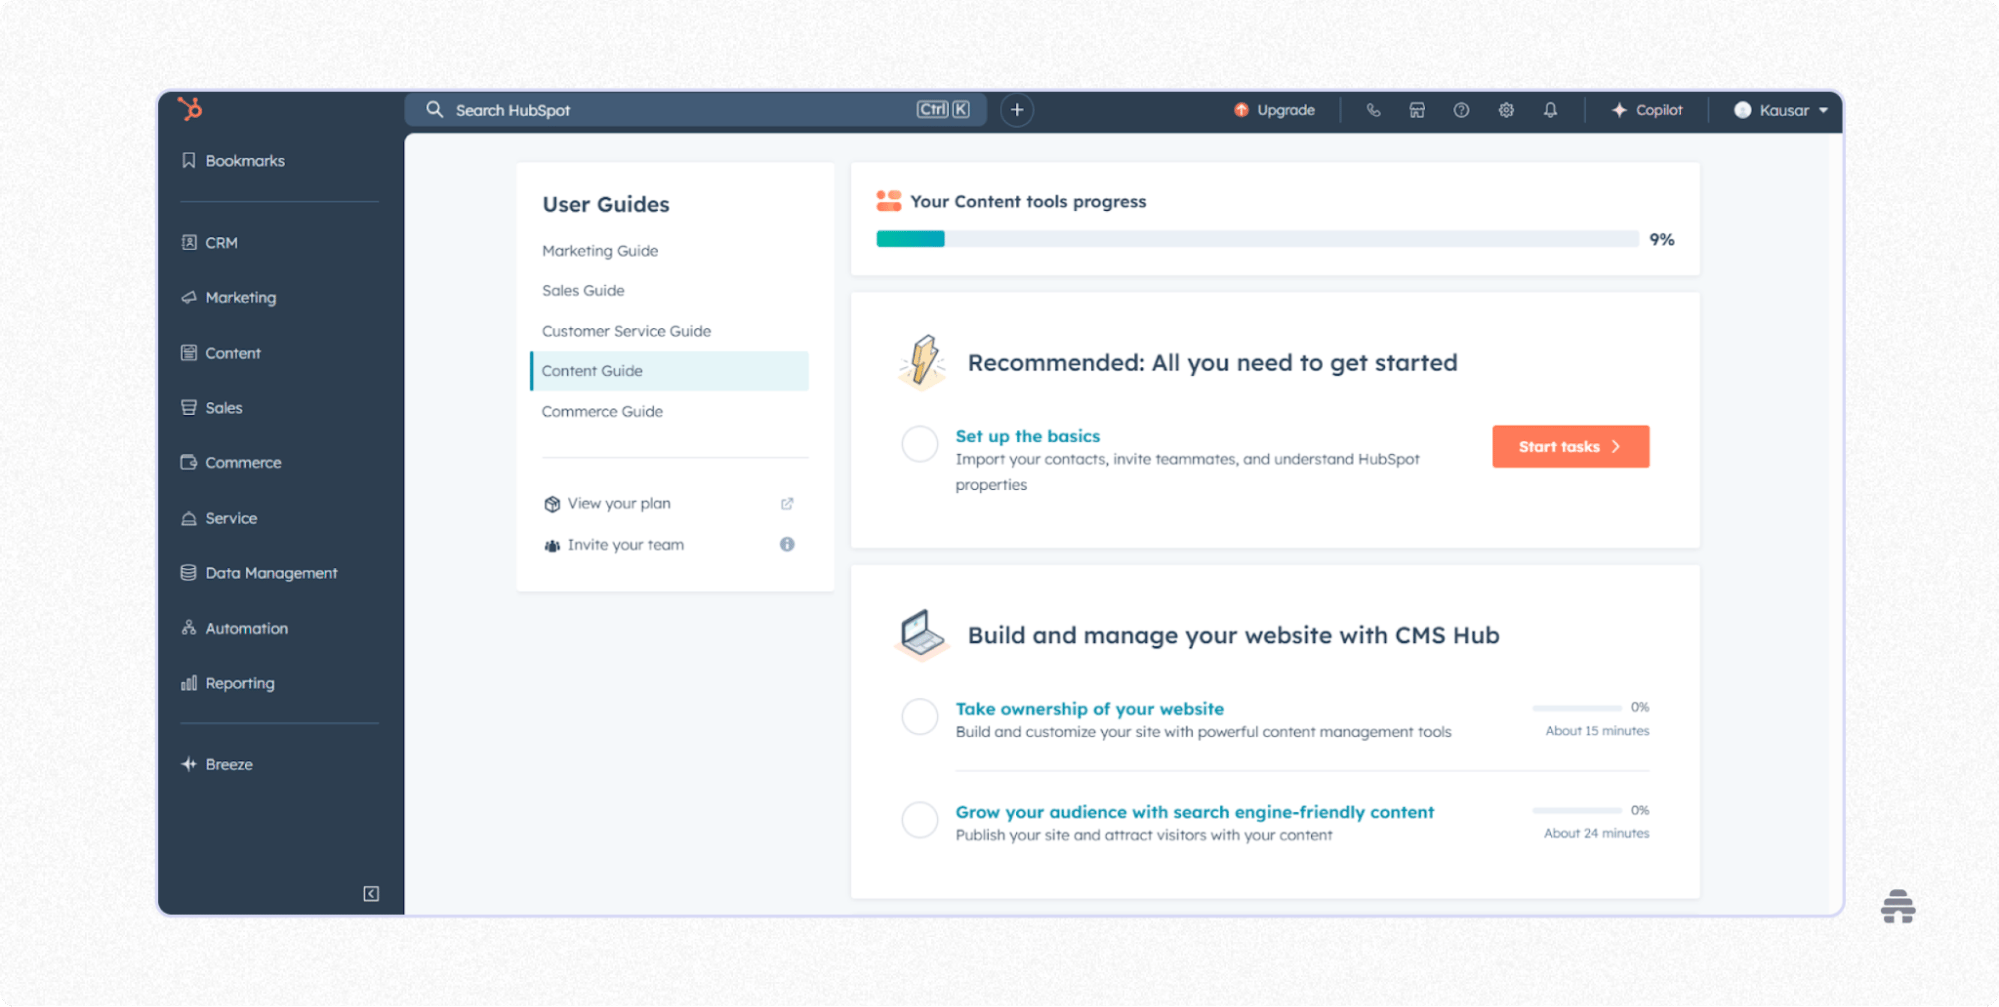Open Grow your audience with search engine-friendly content
Screen dimensions: 1999x1007
point(1194,812)
